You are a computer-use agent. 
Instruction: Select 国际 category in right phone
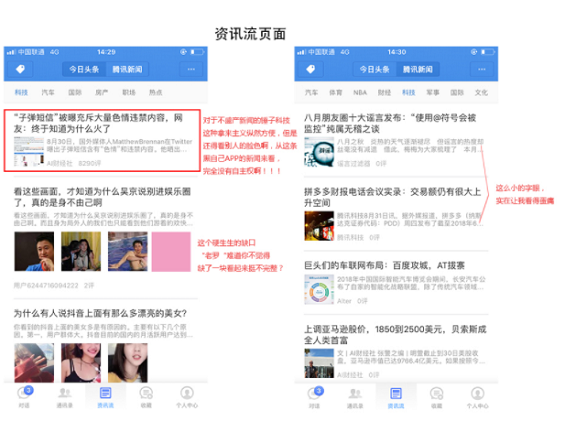(457, 93)
